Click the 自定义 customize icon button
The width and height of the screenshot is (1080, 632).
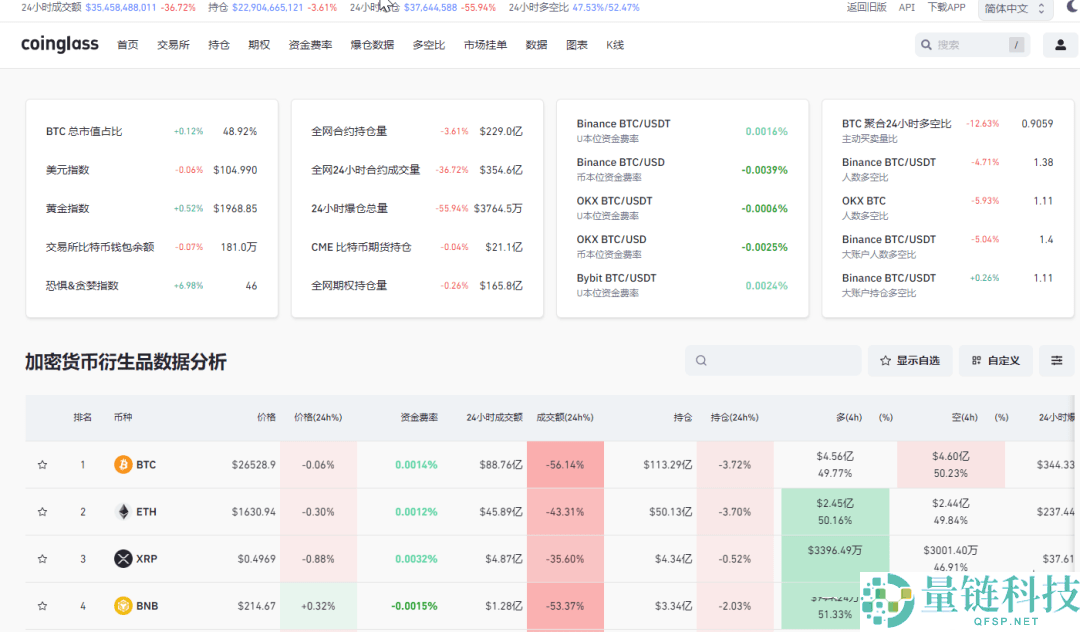[995, 360]
